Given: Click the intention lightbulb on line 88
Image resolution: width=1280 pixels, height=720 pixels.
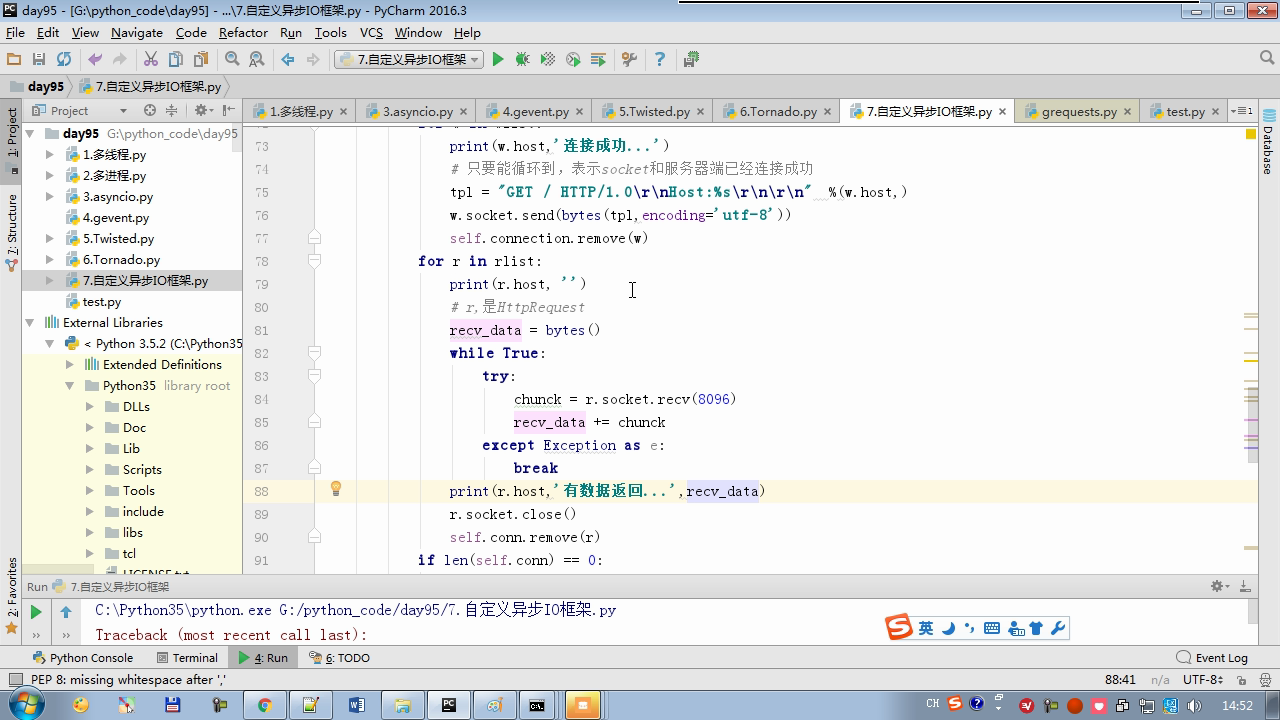Looking at the screenshot, I should point(336,489).
